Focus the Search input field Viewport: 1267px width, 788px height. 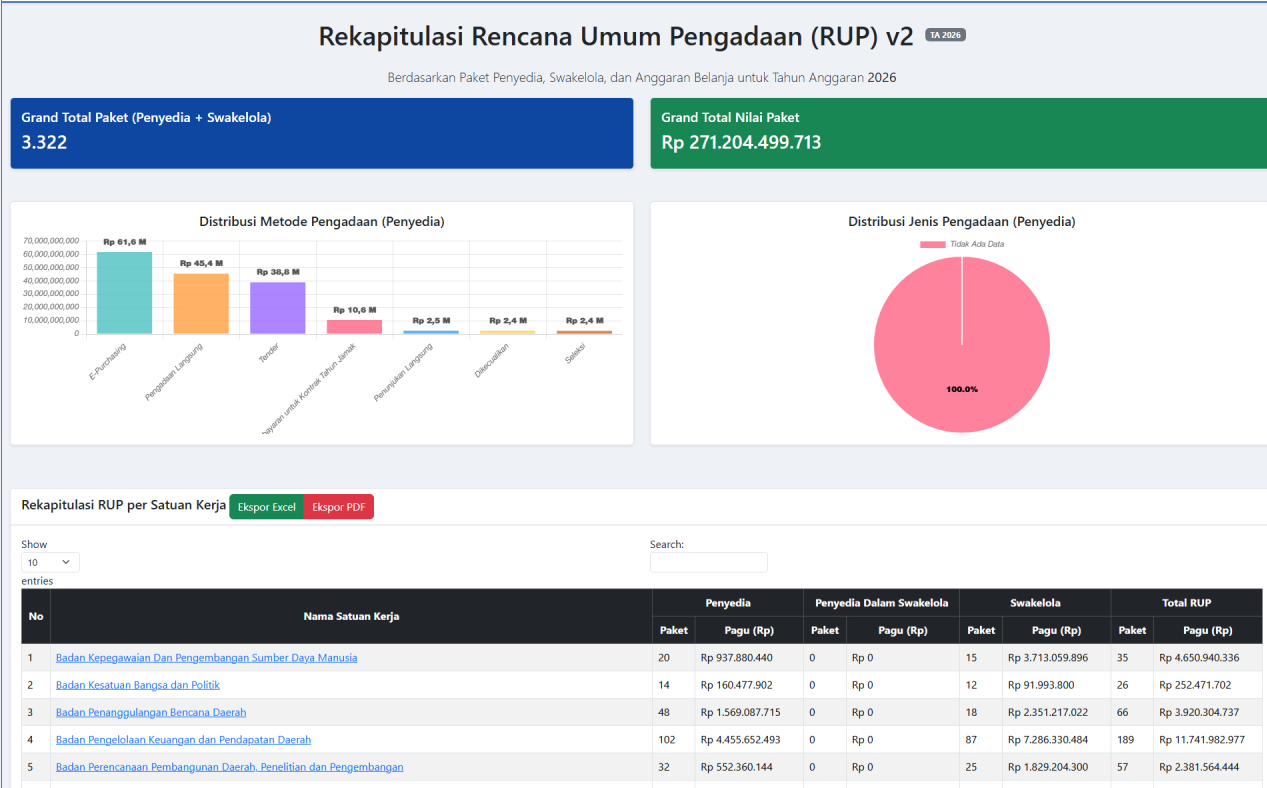click(708, 562)
